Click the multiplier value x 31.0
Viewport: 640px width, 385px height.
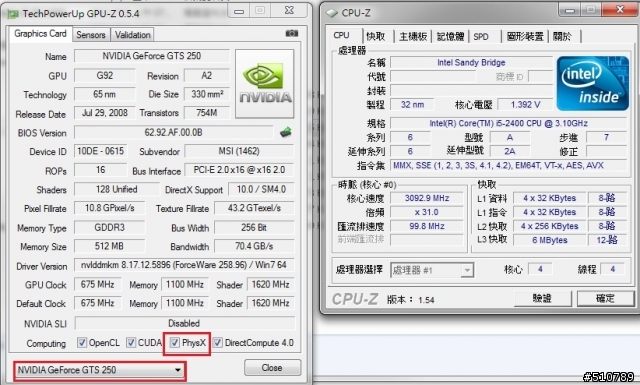(x=427, y=212)
